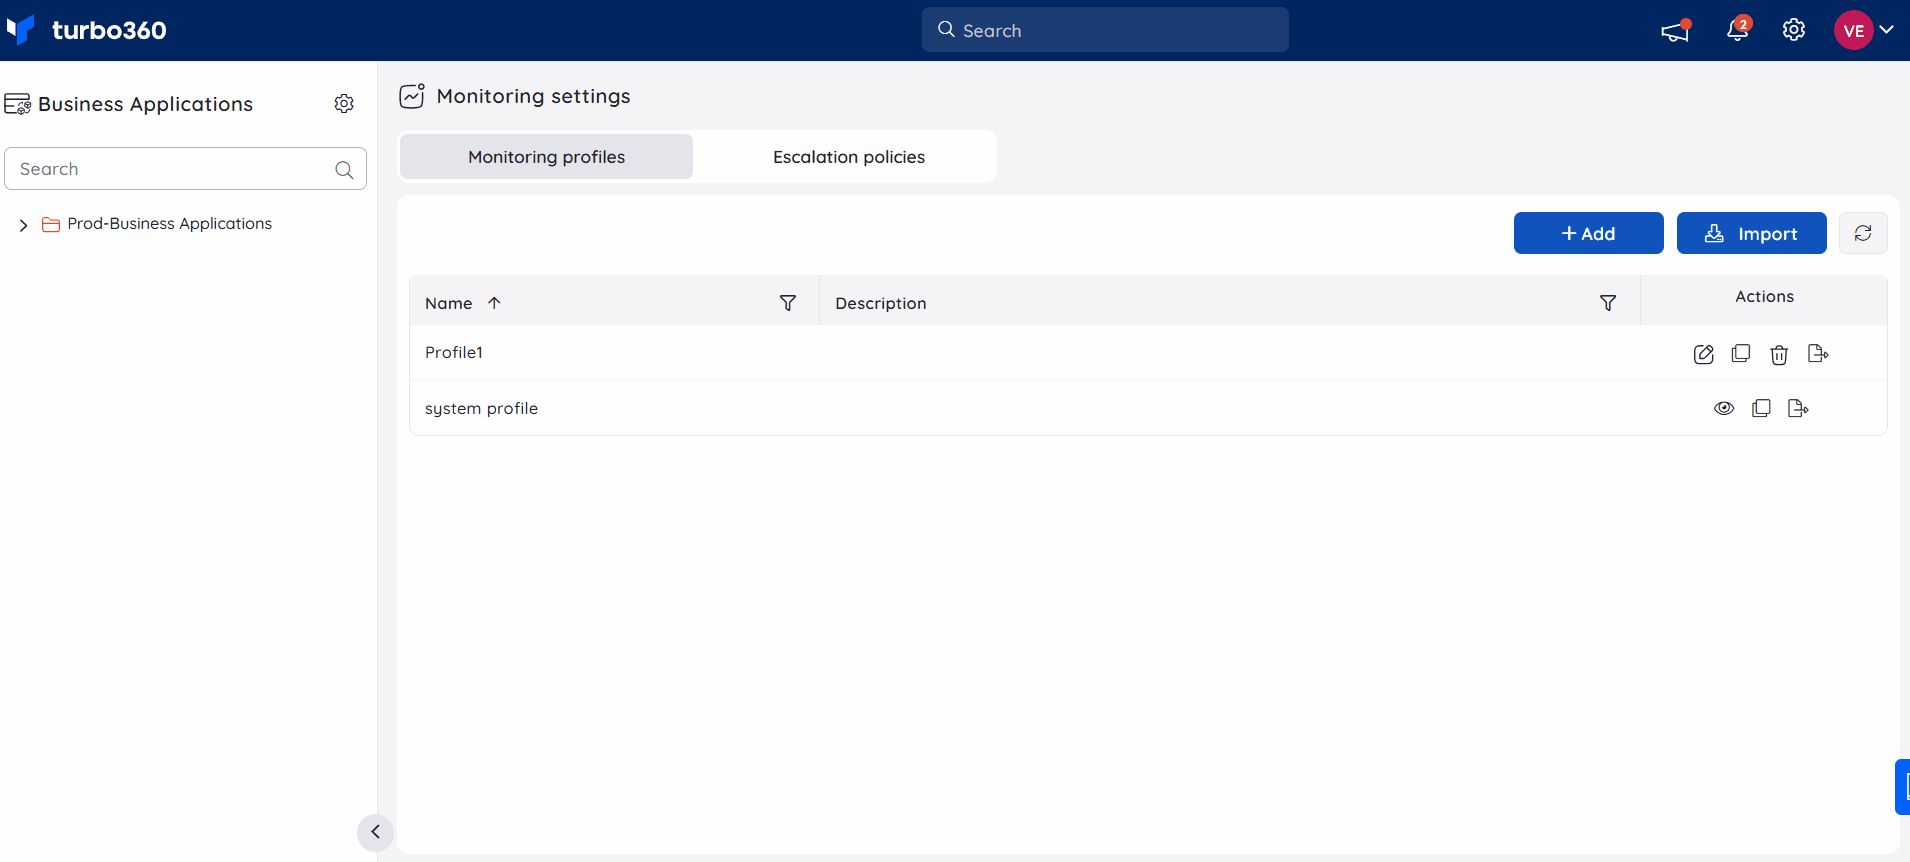The image size is (1910, 862).
Task: Open the VE user avatar menu
Action: pyautogui.click(x=1864, y=30)
